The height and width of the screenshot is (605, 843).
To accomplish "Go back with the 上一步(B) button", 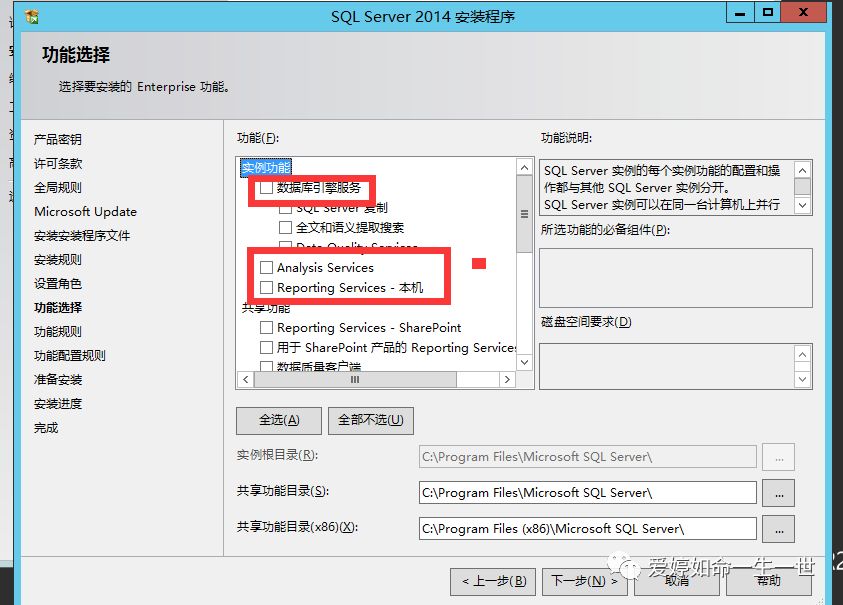I will [493, 581].
